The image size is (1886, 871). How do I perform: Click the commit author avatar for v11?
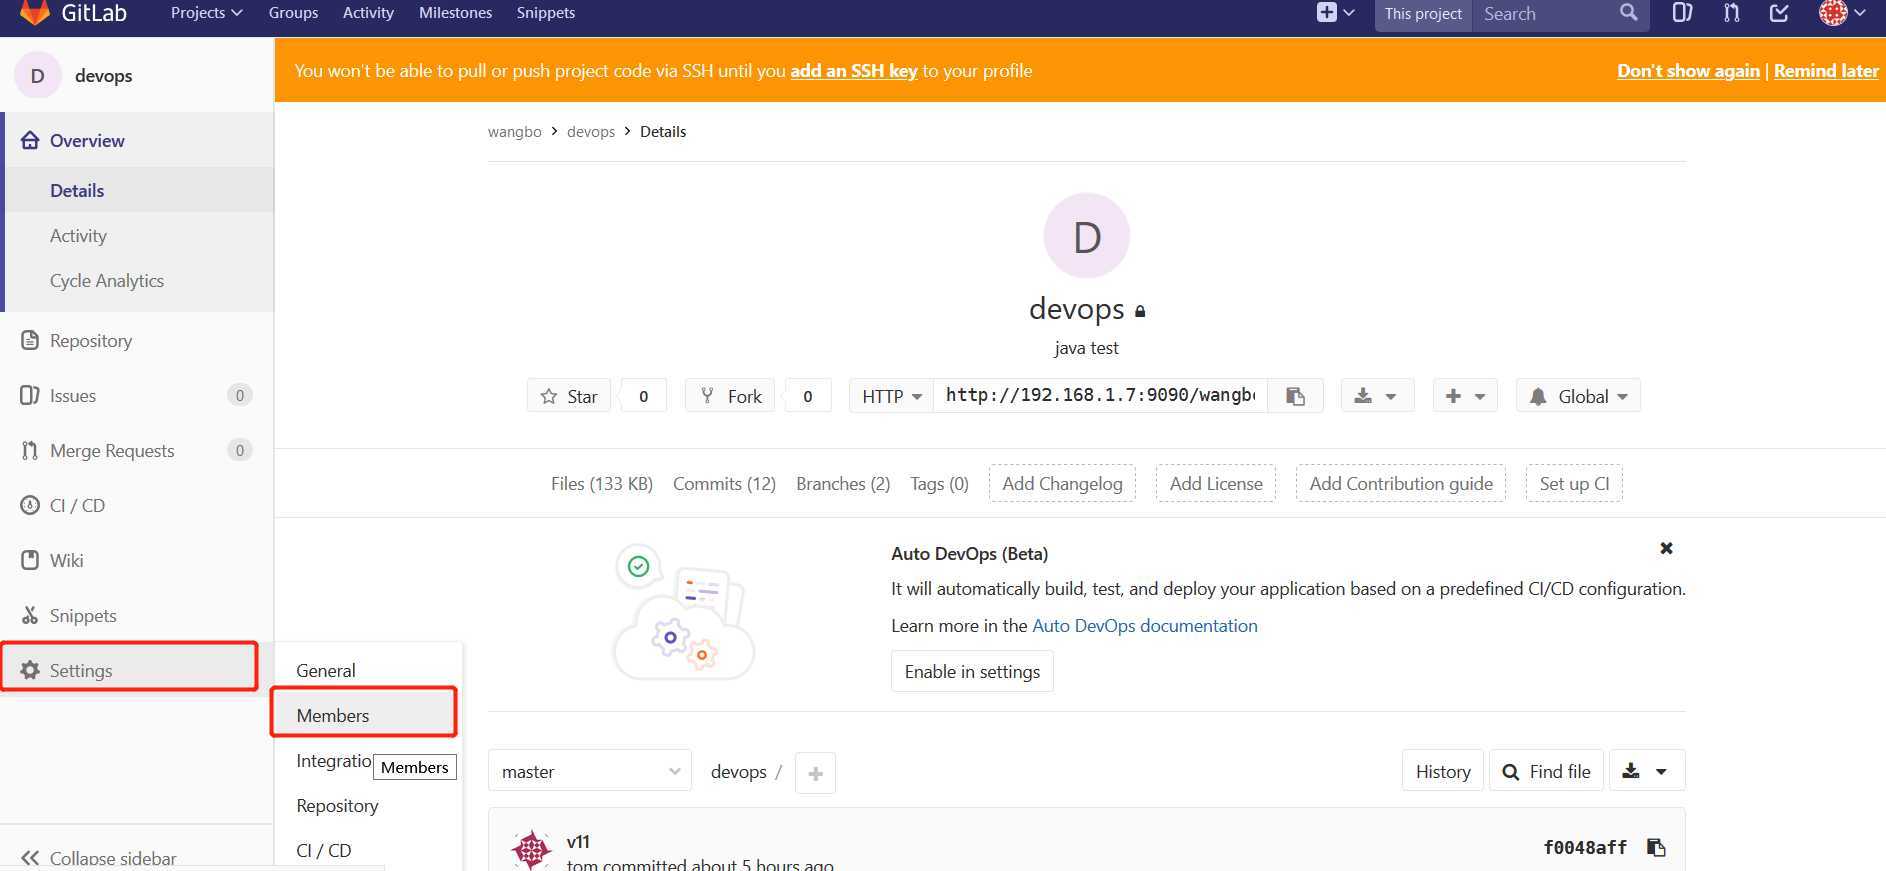click(x=531, y=849)
